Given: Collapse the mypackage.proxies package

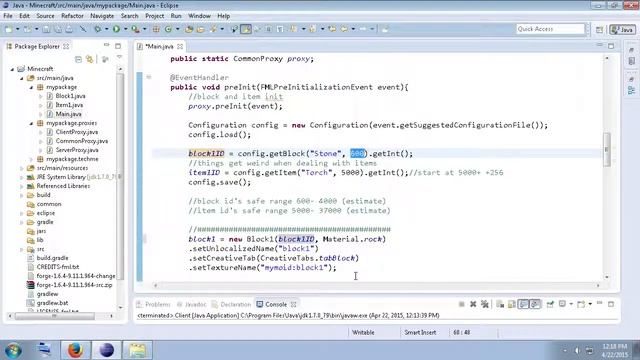Looking at the screenshot, I should click(31, 123).
